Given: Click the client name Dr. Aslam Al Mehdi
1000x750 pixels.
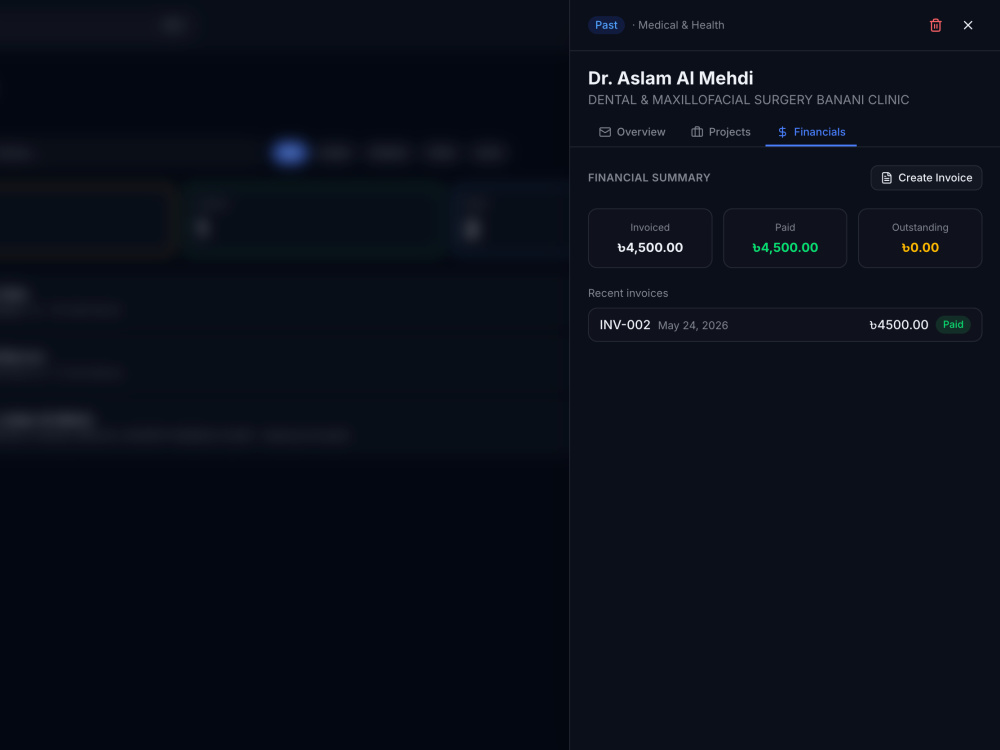Looking at the screenshot, I should pos(670,78).
